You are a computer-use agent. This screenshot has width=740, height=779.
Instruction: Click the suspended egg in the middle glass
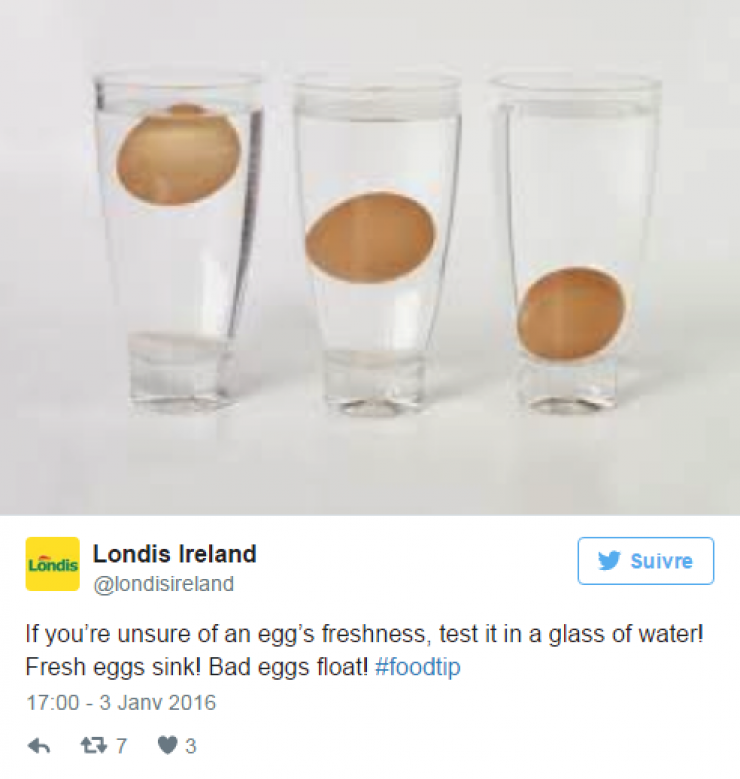pos(371,237)
